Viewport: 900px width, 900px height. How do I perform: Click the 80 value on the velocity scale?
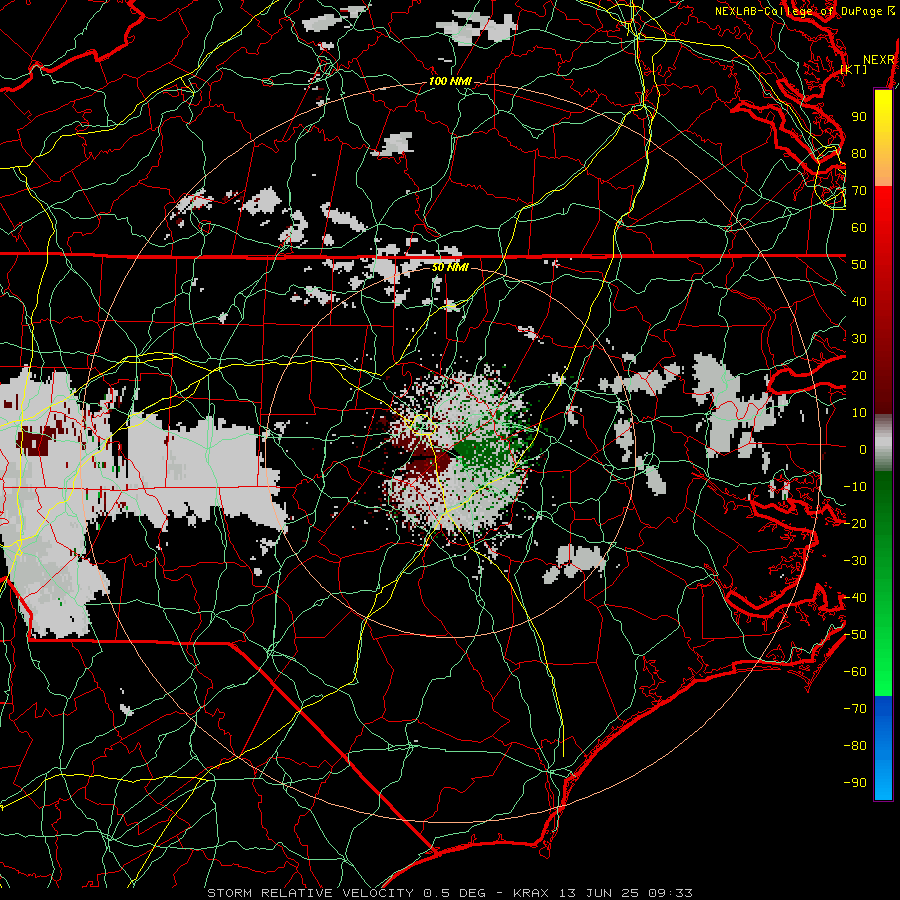click(859, 153)
